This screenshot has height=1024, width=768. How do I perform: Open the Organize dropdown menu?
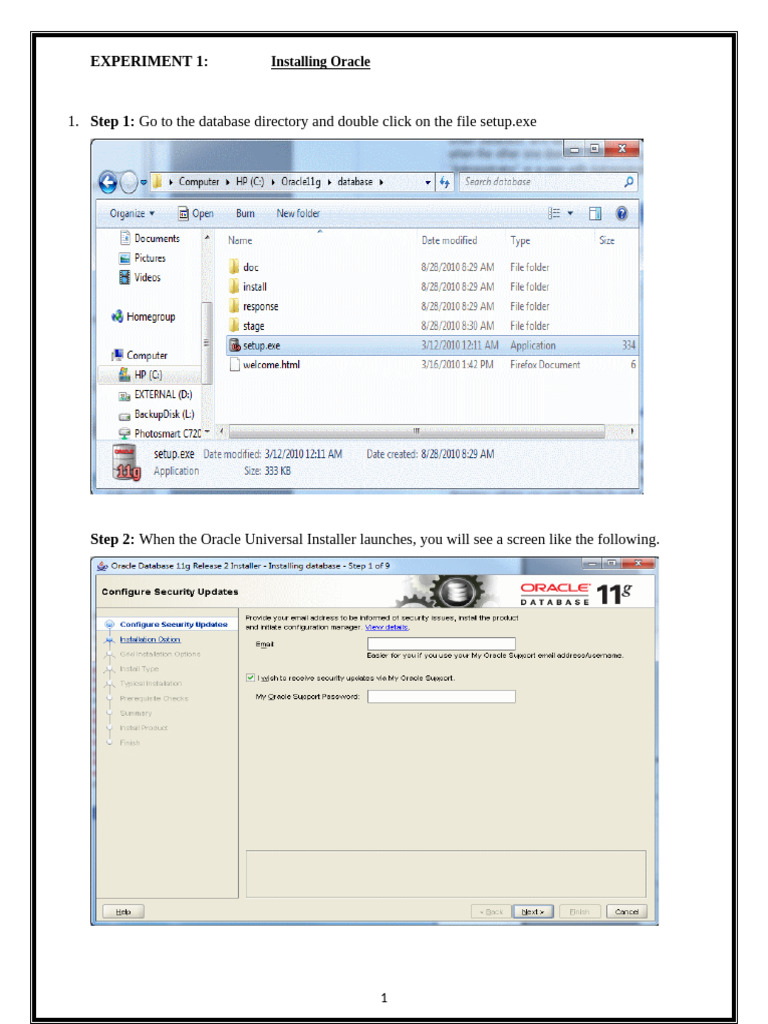coord(132,213)
